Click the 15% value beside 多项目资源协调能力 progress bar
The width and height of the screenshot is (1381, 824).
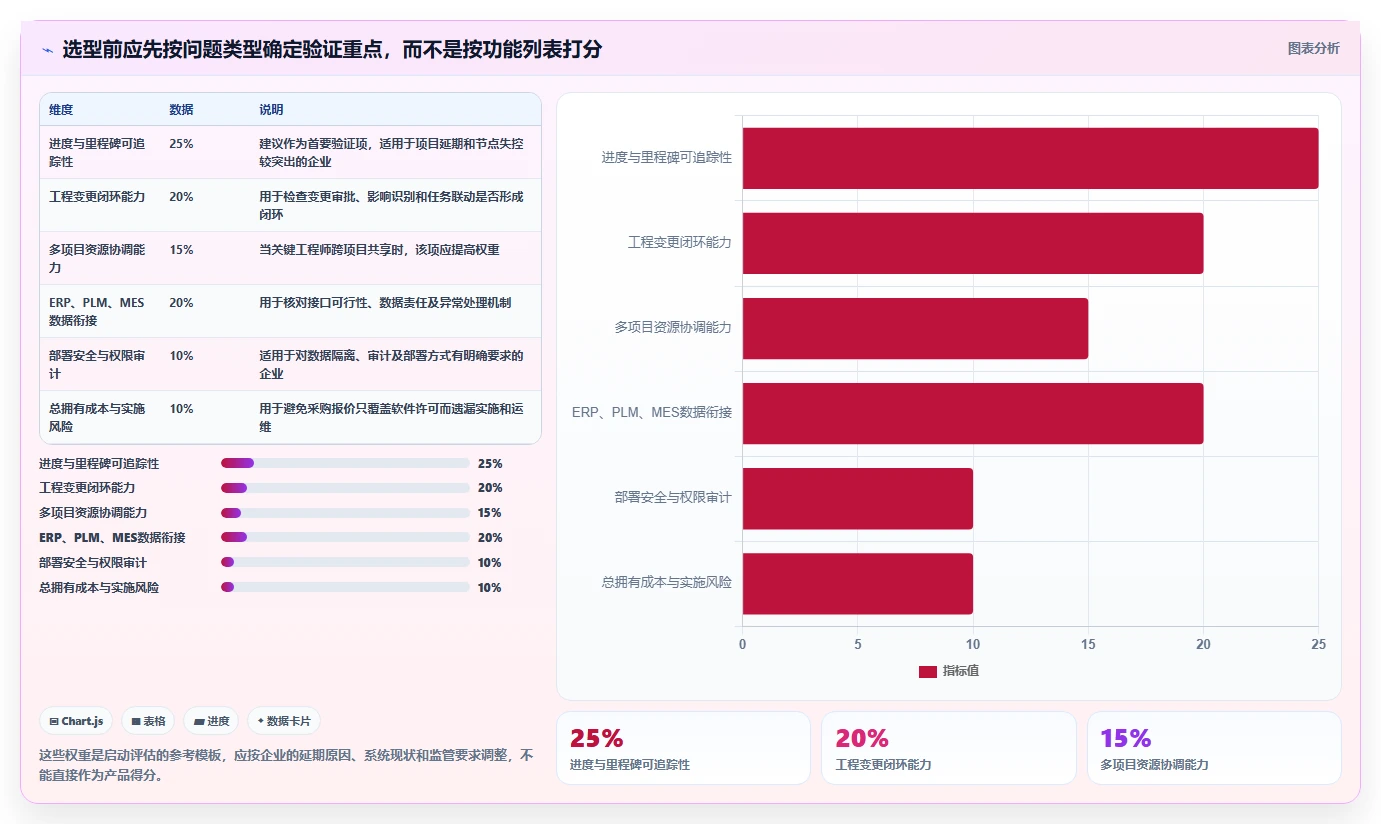(490, 513)
